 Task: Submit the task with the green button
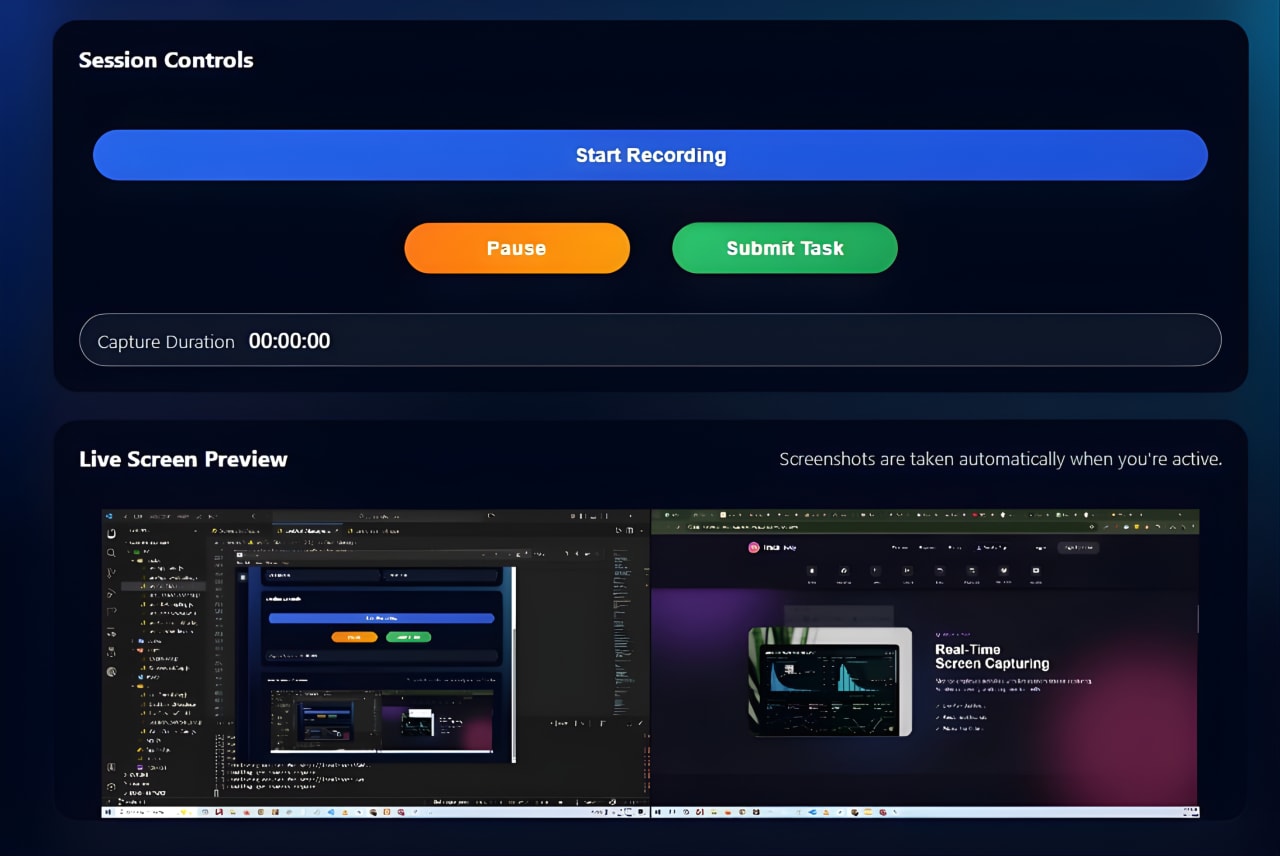click(785, 248)
